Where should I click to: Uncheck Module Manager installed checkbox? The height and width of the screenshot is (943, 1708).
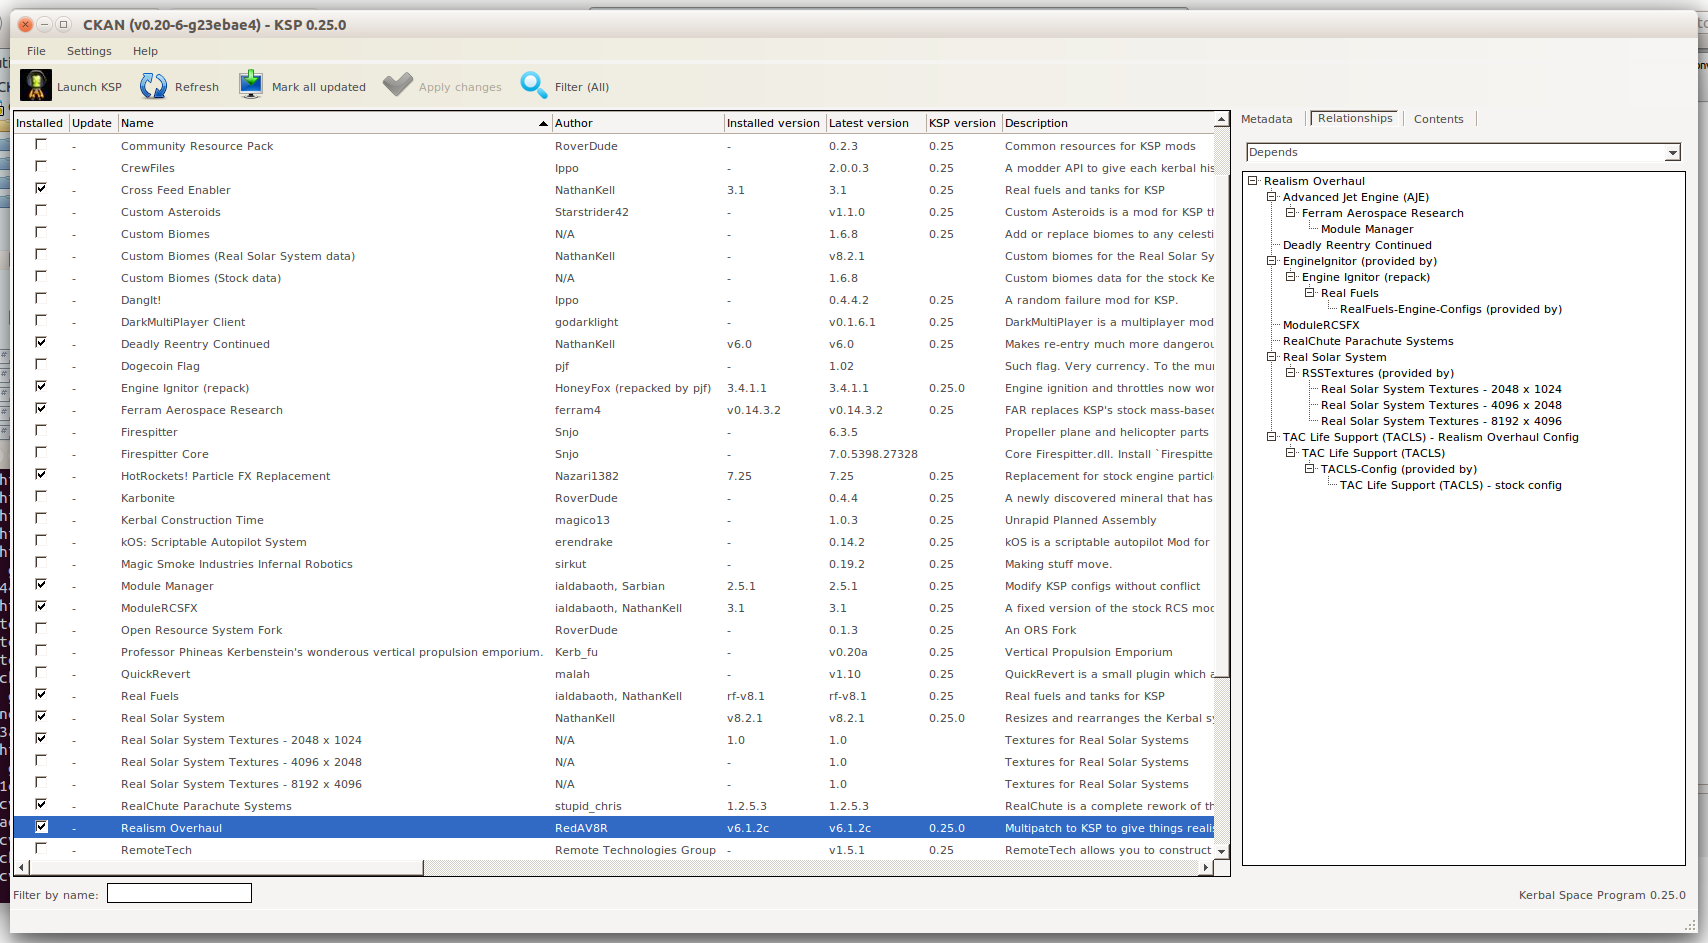coord(41,584)
